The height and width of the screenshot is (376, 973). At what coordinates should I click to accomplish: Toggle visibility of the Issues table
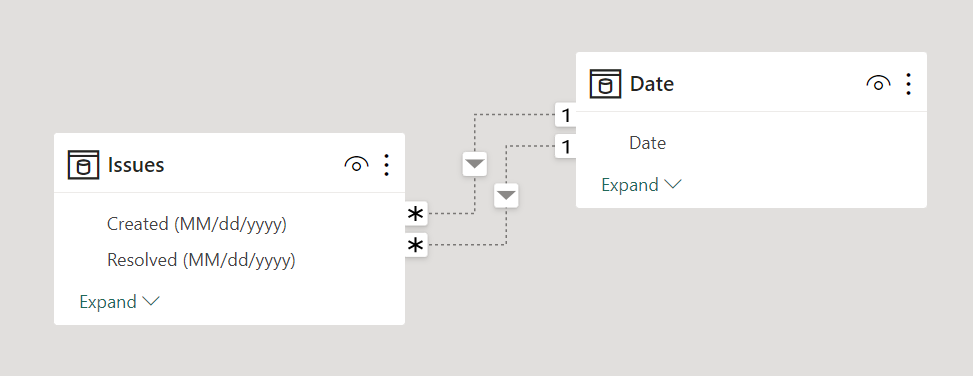[x=356, y=165]
